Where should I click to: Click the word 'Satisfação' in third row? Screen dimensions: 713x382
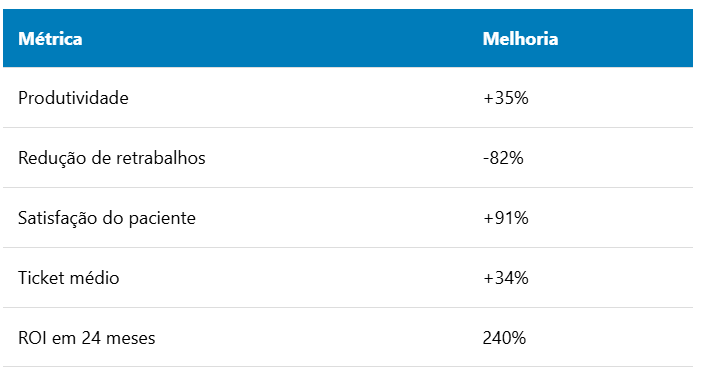[57, 218]
